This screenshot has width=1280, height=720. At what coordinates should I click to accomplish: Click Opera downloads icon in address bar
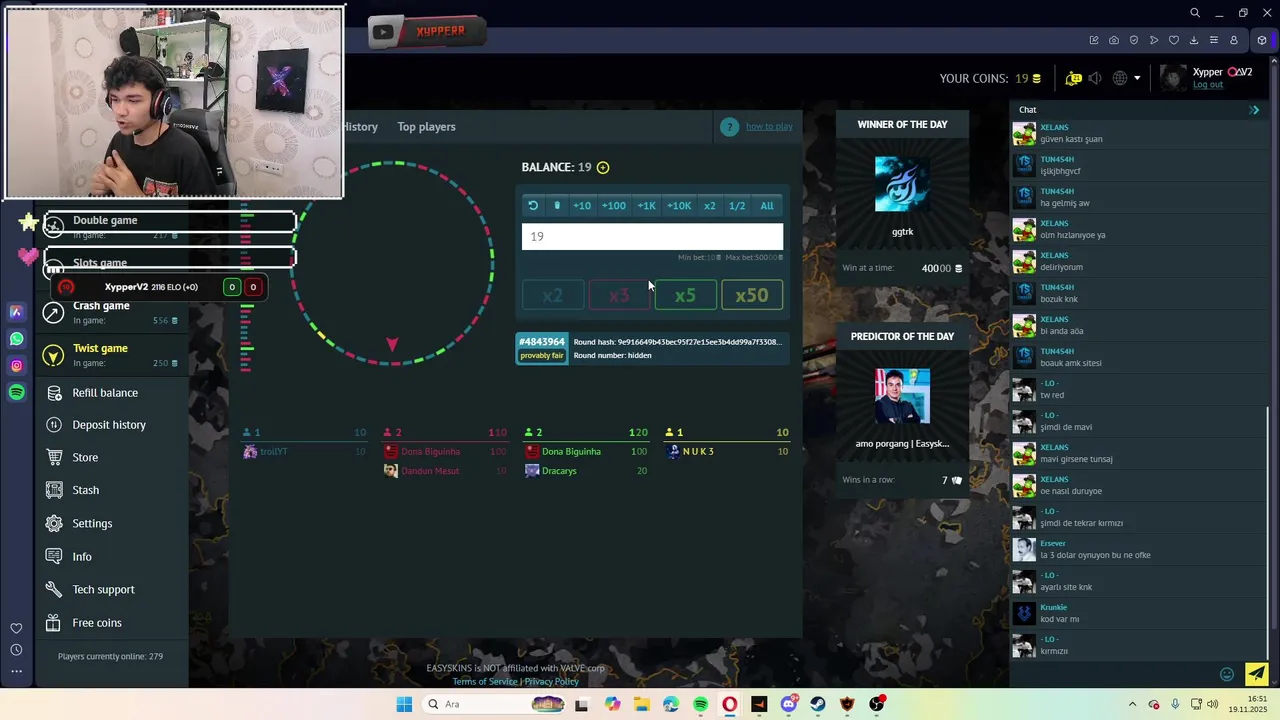[1194, 40]
